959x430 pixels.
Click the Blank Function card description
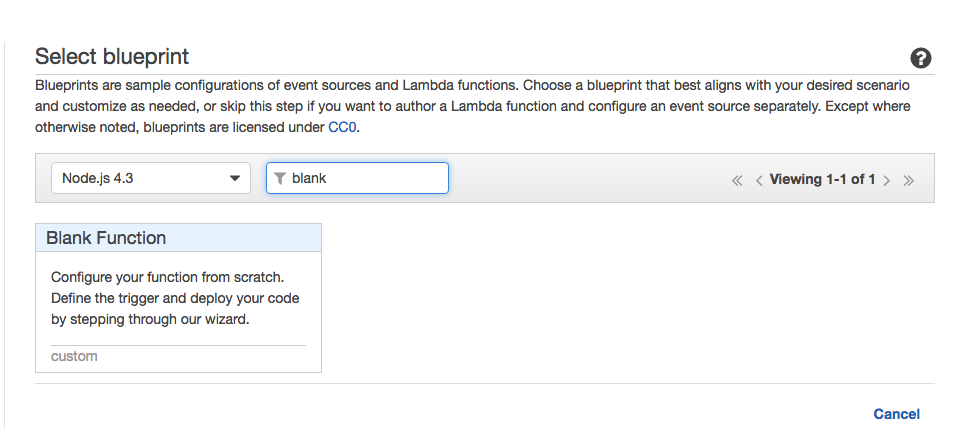point(175,298)
